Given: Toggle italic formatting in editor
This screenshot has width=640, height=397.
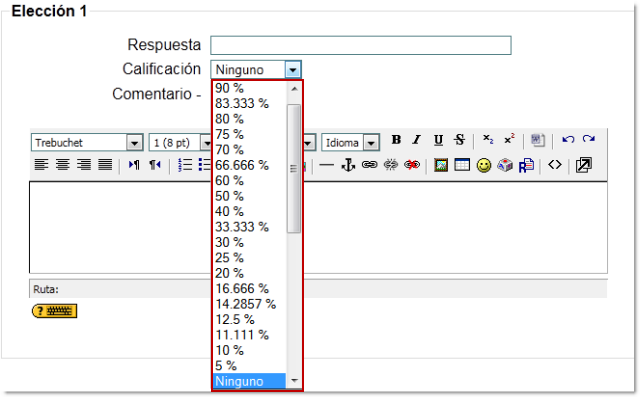Looking at the screenshot, I should tap(416, 140).
